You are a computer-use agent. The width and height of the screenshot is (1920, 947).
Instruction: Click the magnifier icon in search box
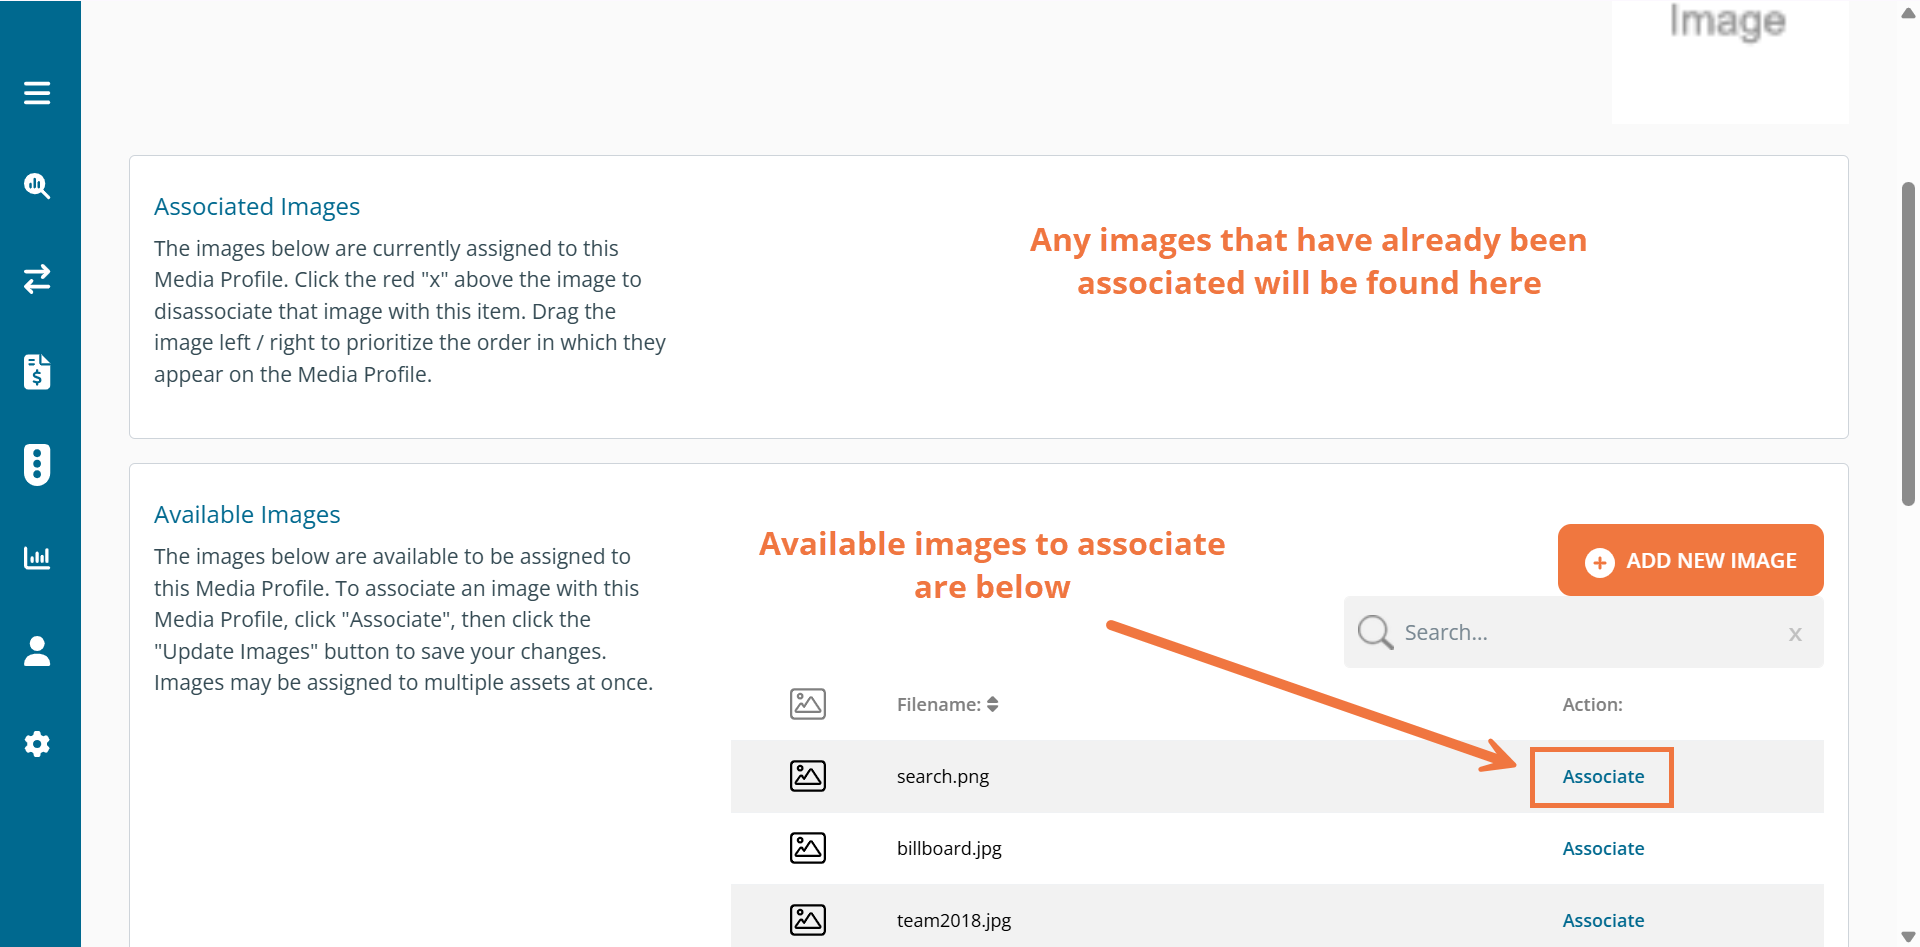tap(1375, 632)
